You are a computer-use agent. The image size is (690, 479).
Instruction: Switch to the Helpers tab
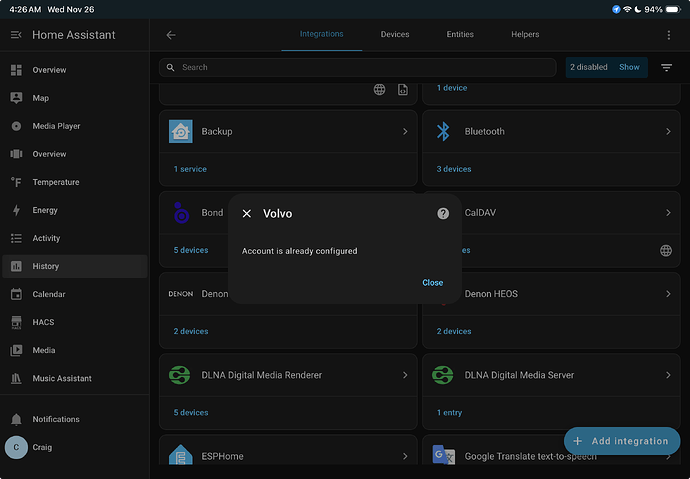point(525,34)
